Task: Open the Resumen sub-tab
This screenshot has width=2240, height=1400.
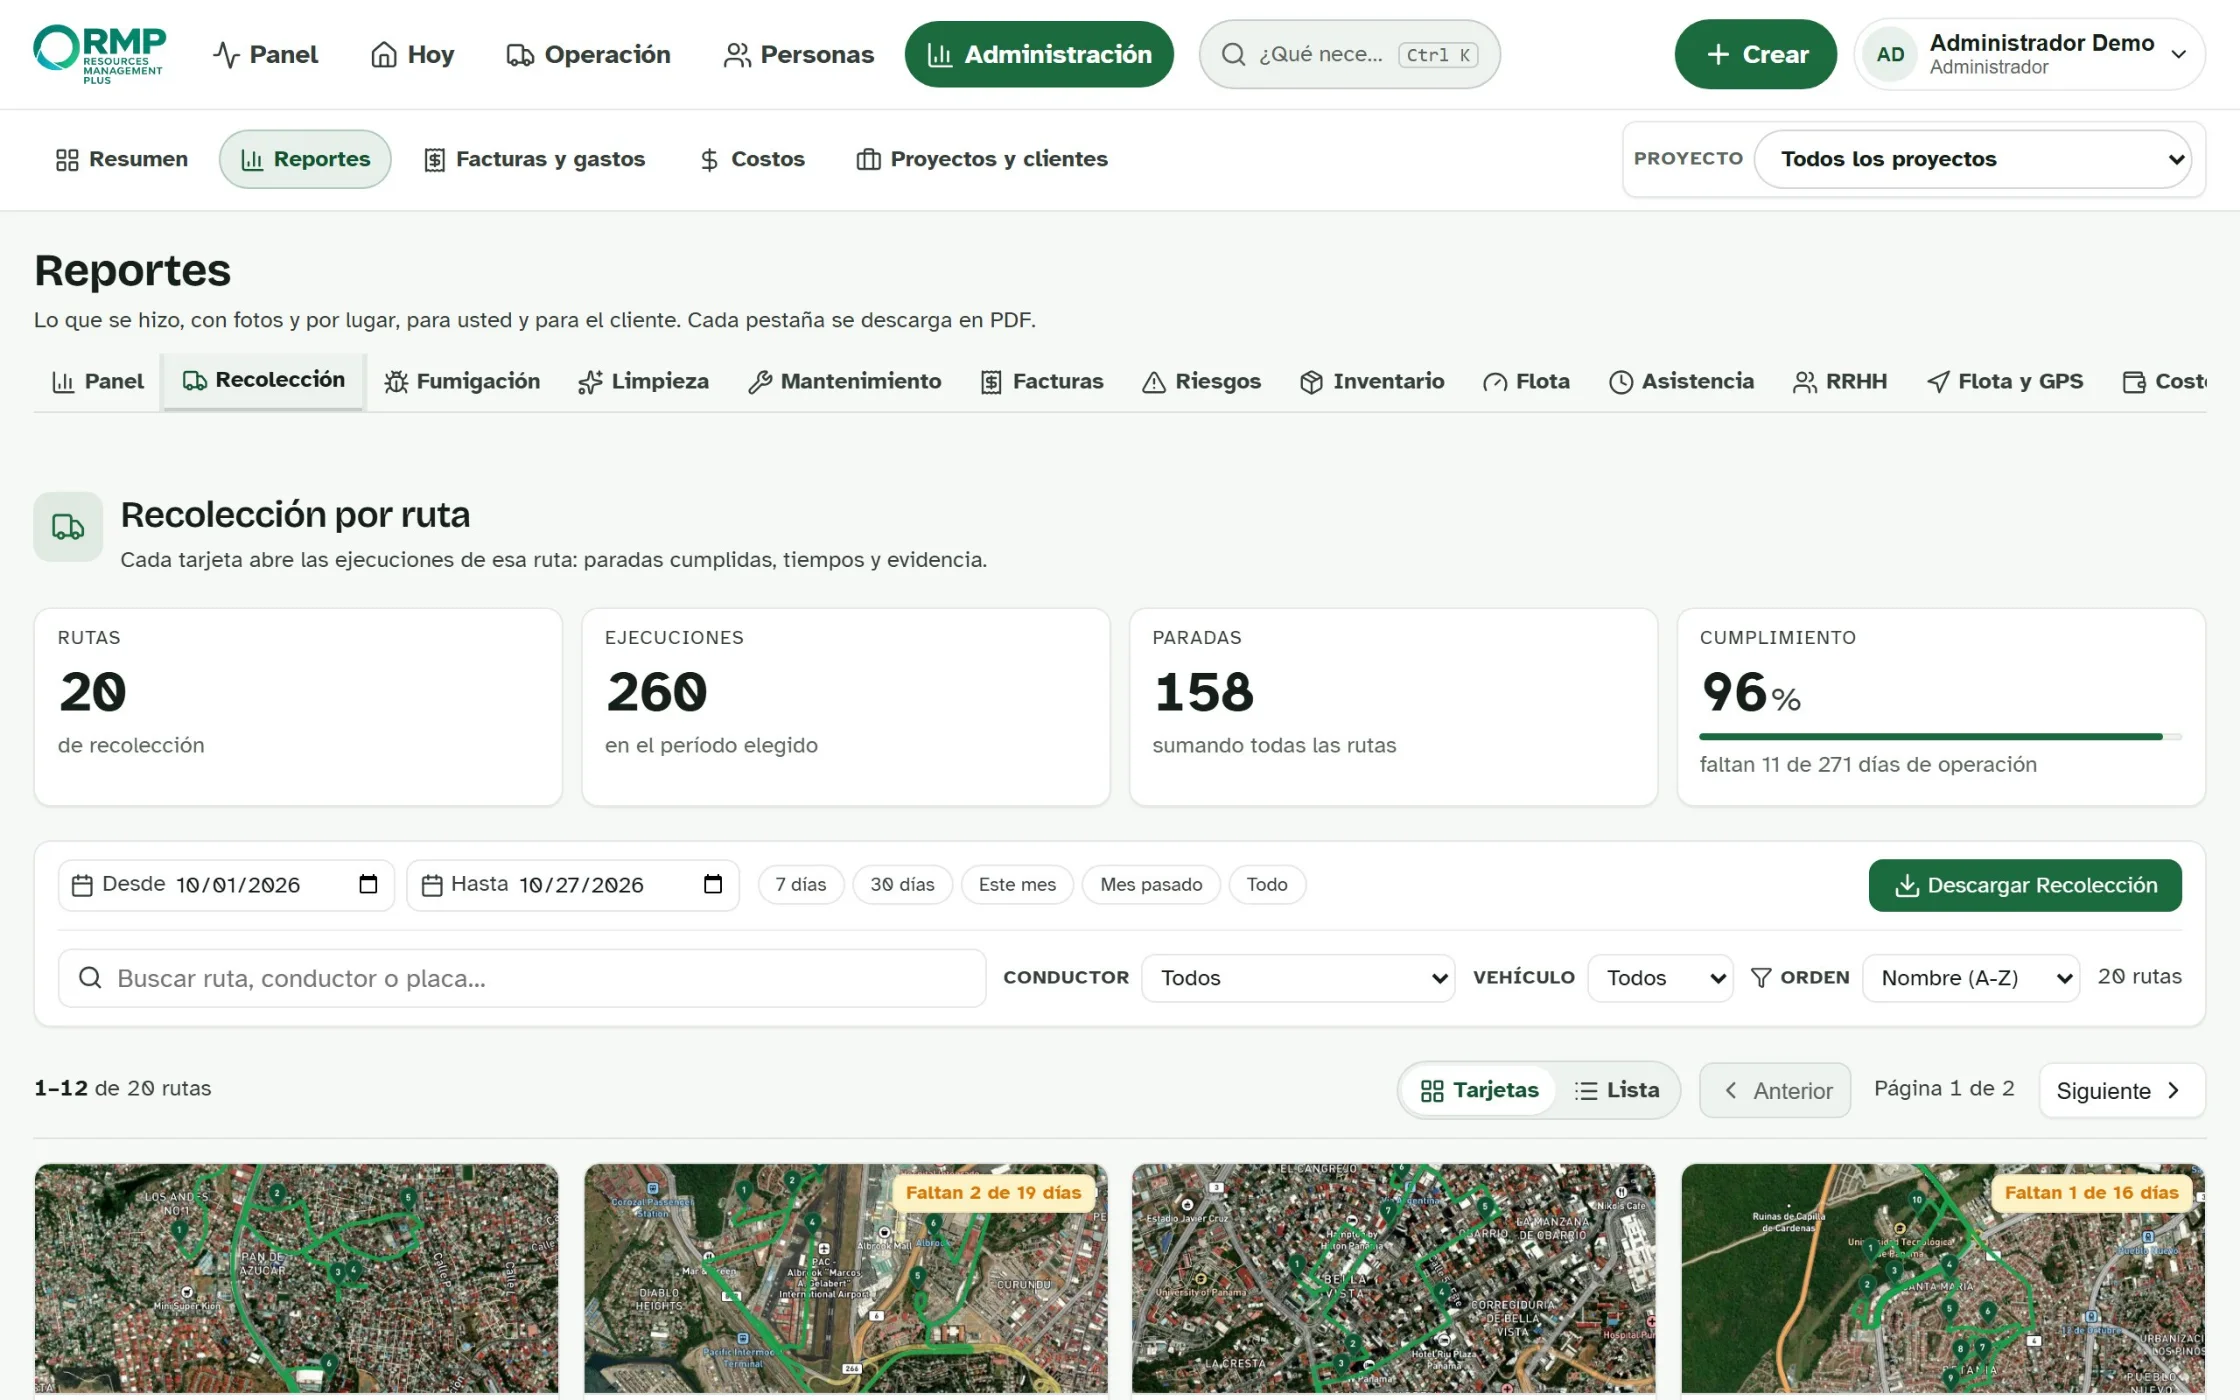Action: pyautogui.click(x=122, y=159)
